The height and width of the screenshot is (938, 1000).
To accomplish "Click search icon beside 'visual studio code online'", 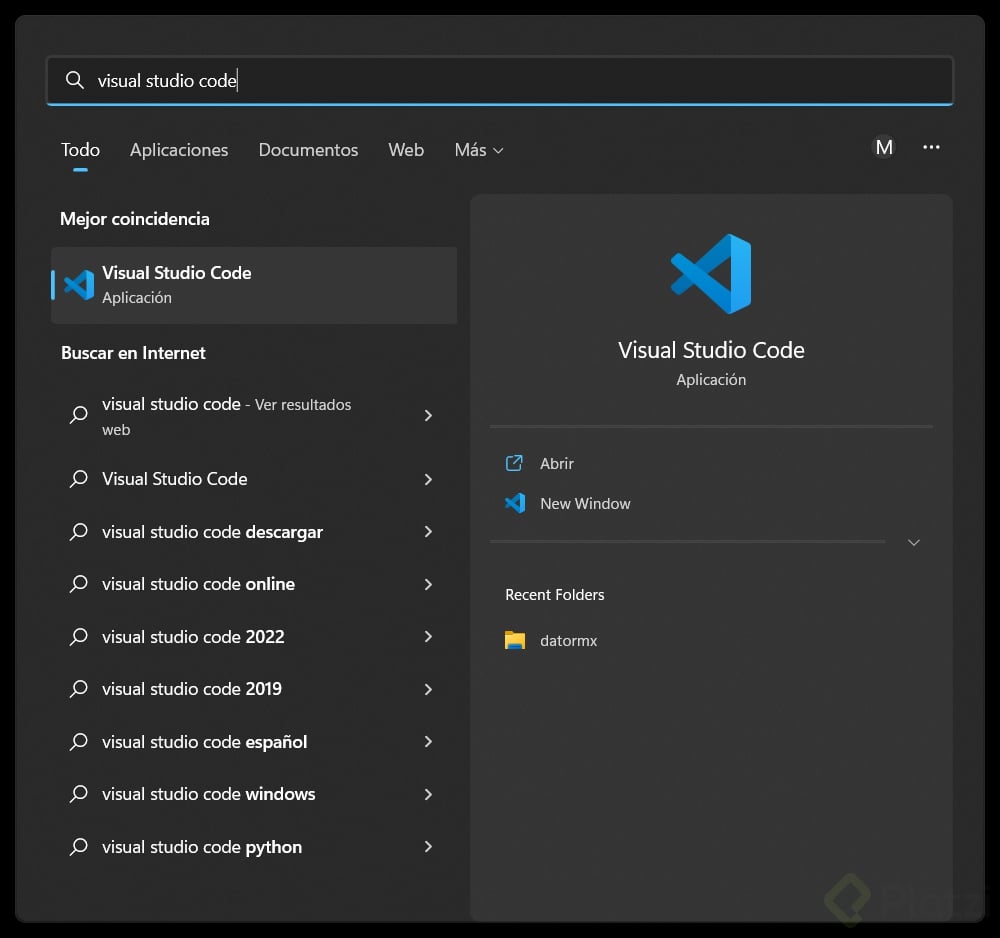I will [x=78, y=584].
